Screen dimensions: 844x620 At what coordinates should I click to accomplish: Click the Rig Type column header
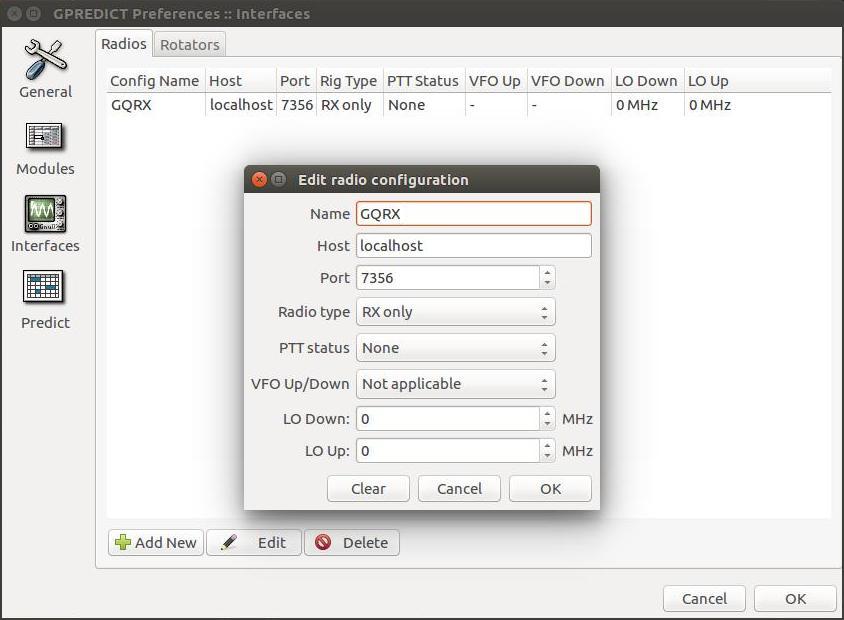[x=349, y=81]
